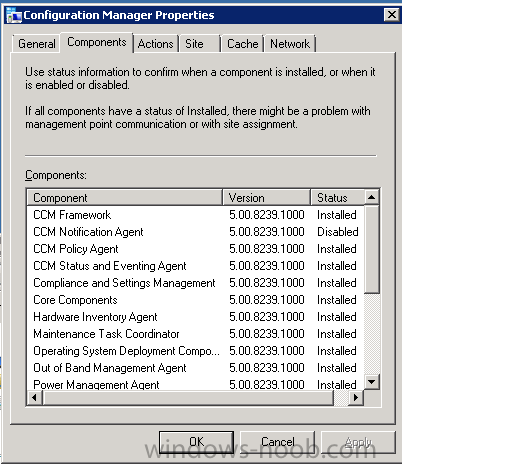Select the Network tab
Image resolution: width=521 pixels, height=464 pixels.
click(x=290, y=44)
